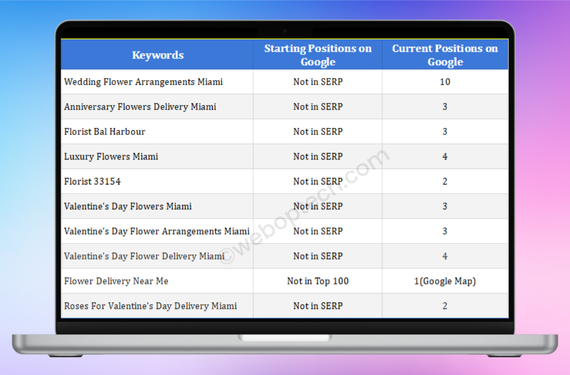This screenshot has height=375, width=570.
Task: Select Valentine's Day Flower Arrangements Miami row
Action: coord(285,231)
